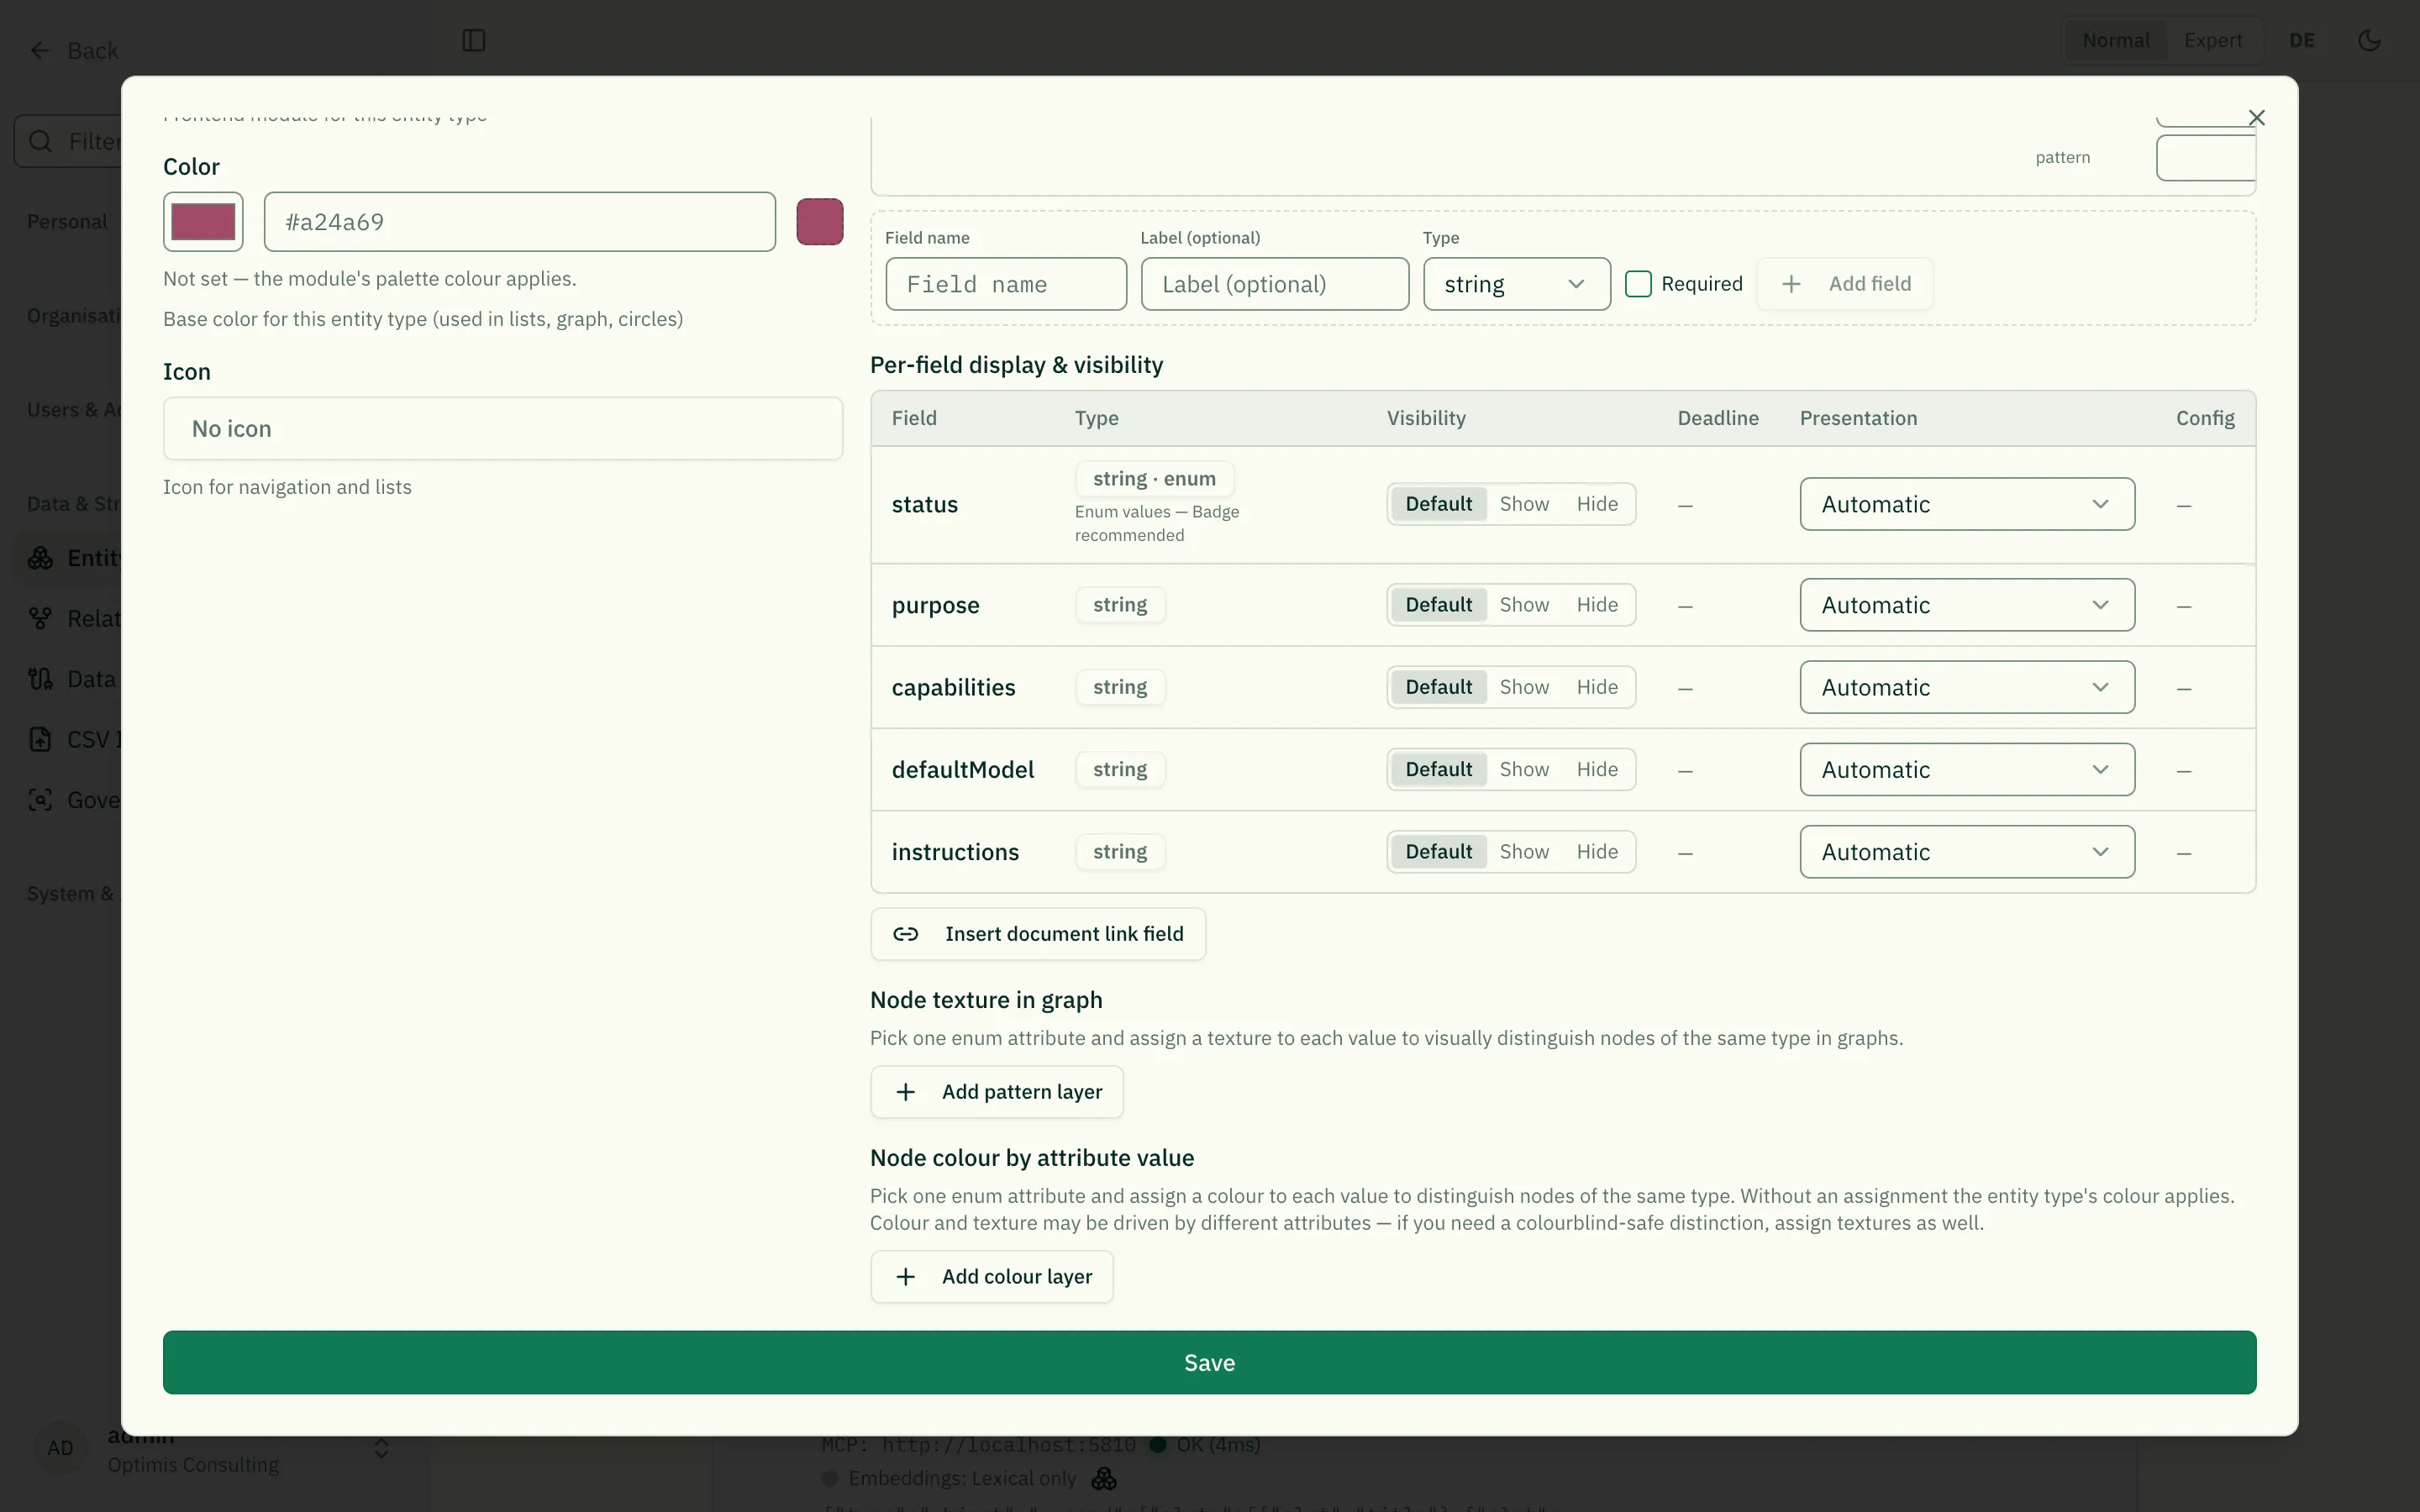Open purpose Presentation dropdown
The width and height of the screenshot is (2420, 1512).
(x=1967, y=605)
